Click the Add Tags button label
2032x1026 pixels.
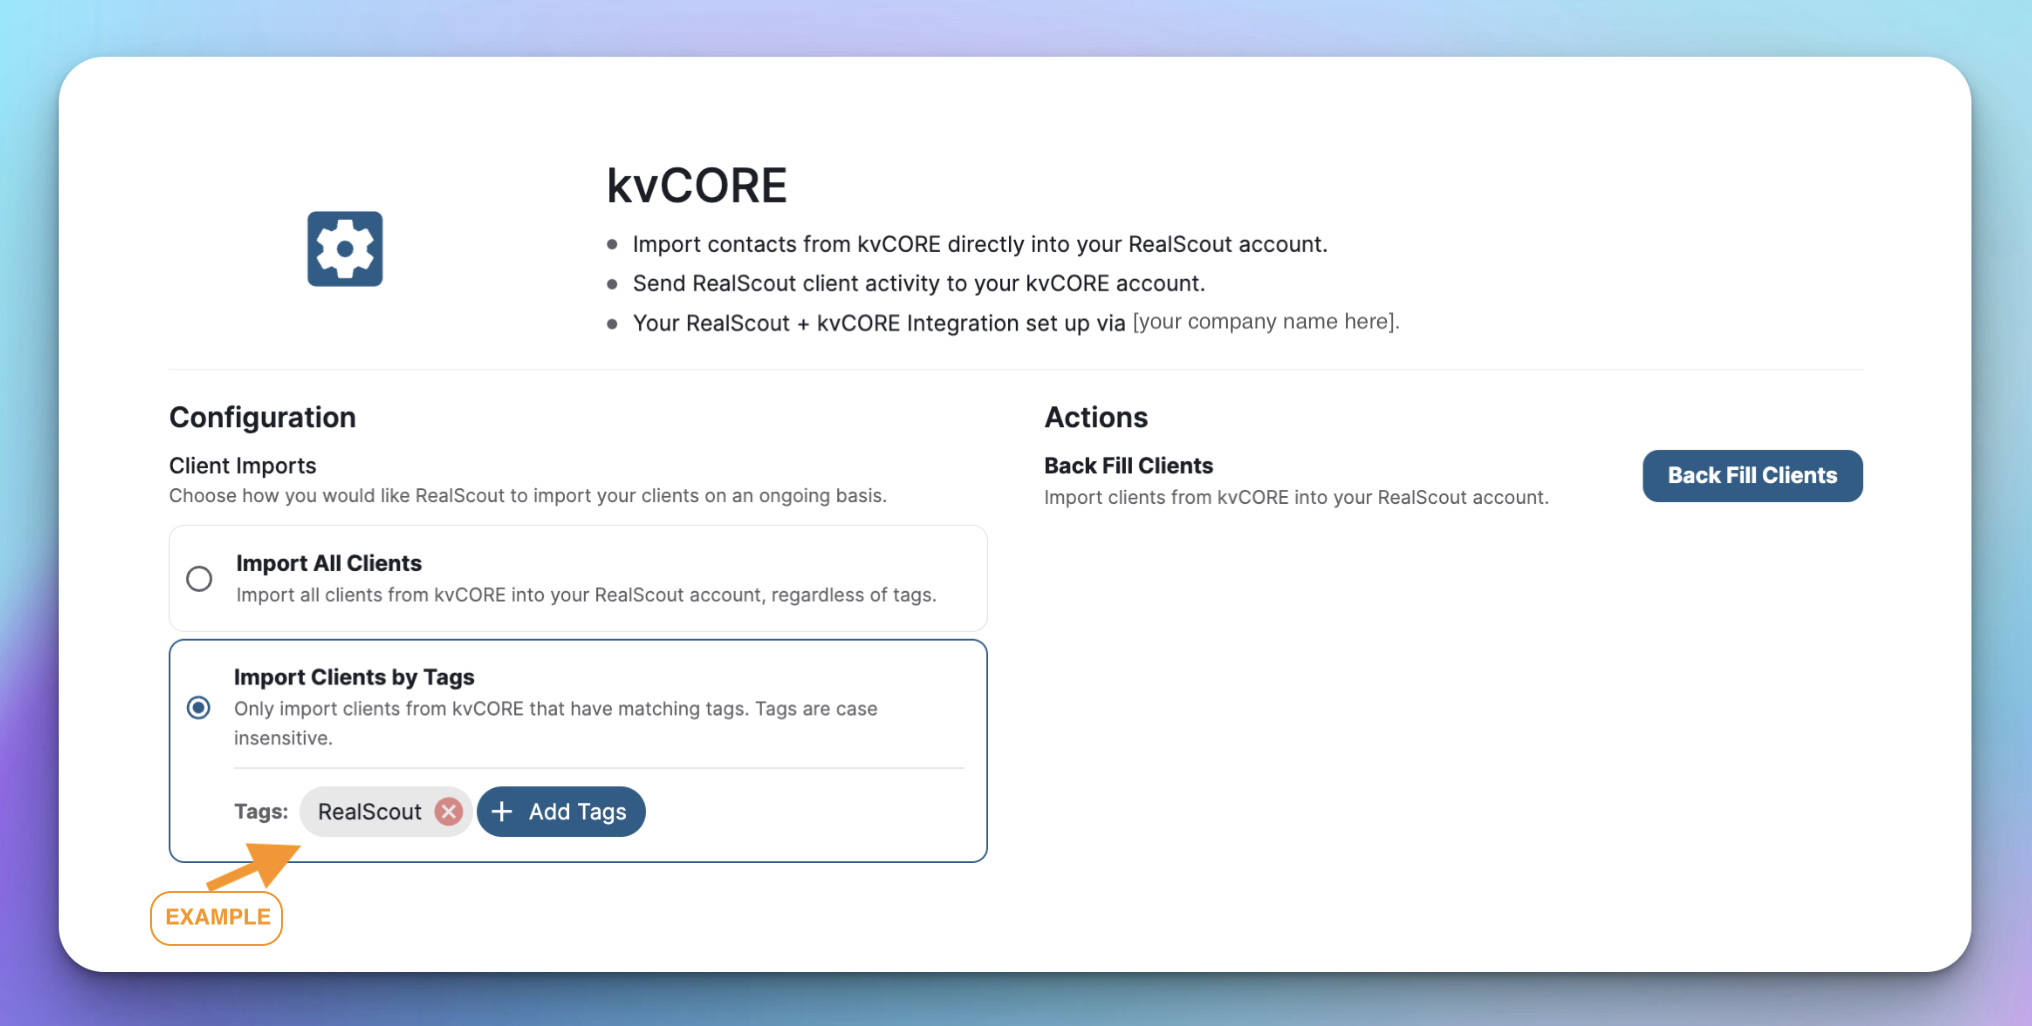pos(578,812)
